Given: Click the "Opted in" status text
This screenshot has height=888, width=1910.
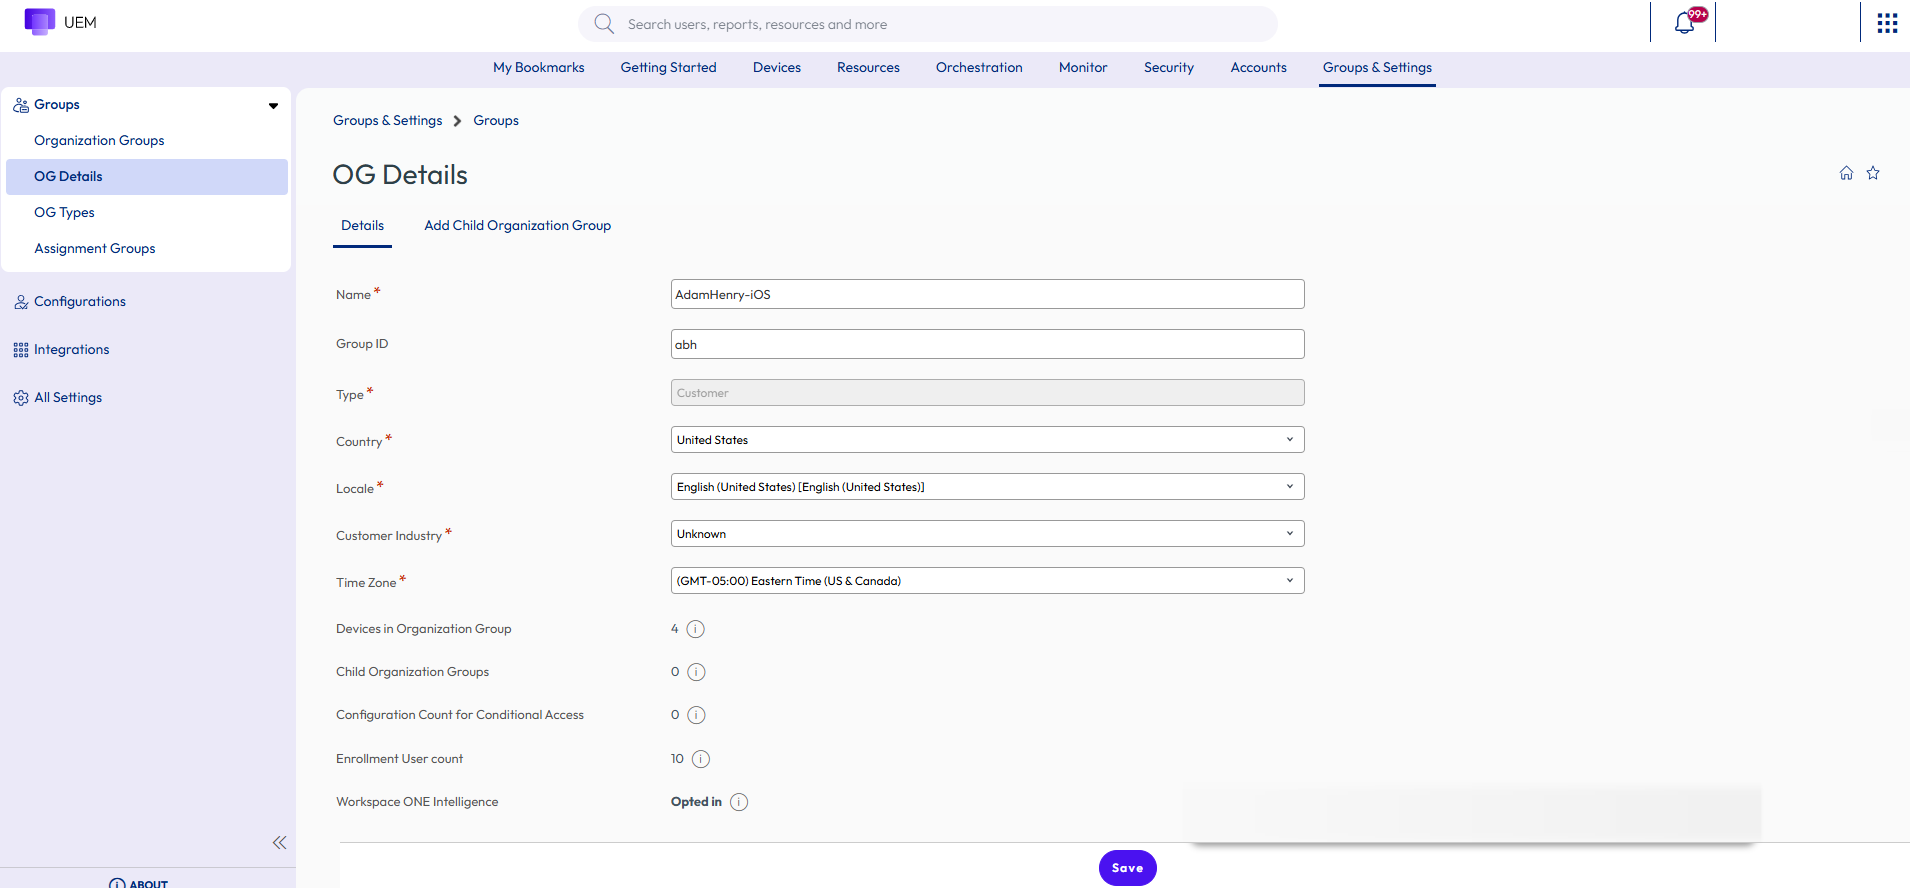Looking at the screenshot, I should pos(696,802).
